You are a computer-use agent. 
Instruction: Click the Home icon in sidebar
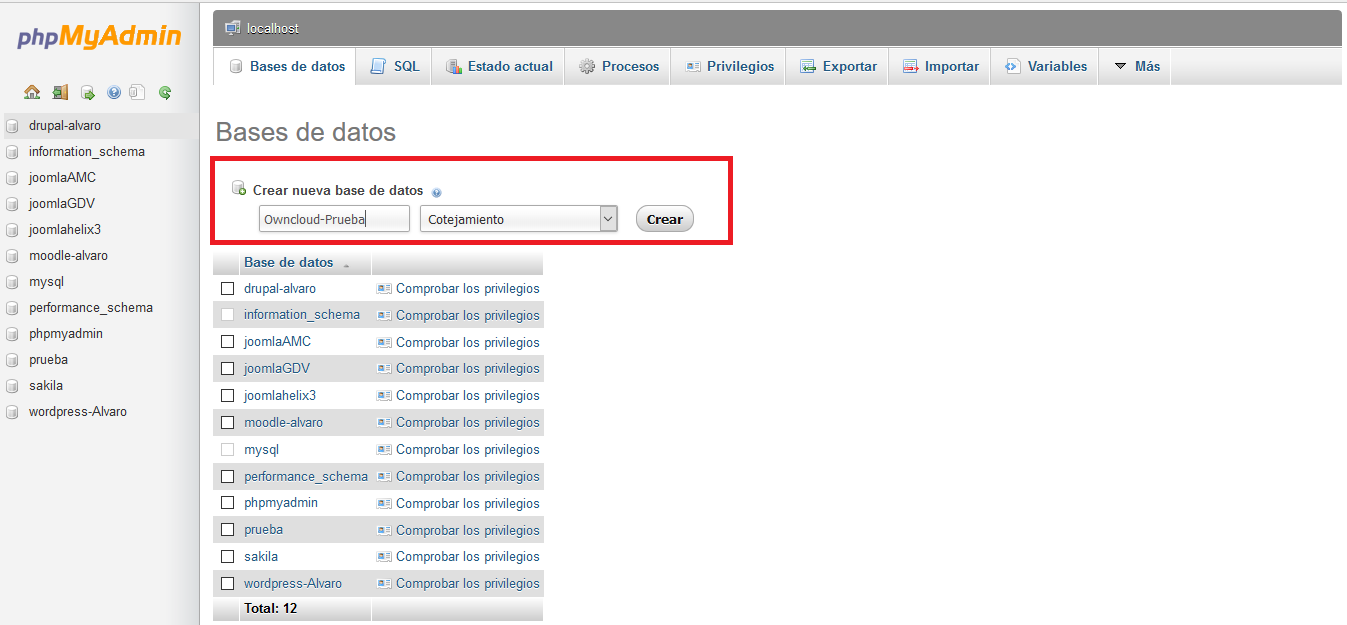32,93
